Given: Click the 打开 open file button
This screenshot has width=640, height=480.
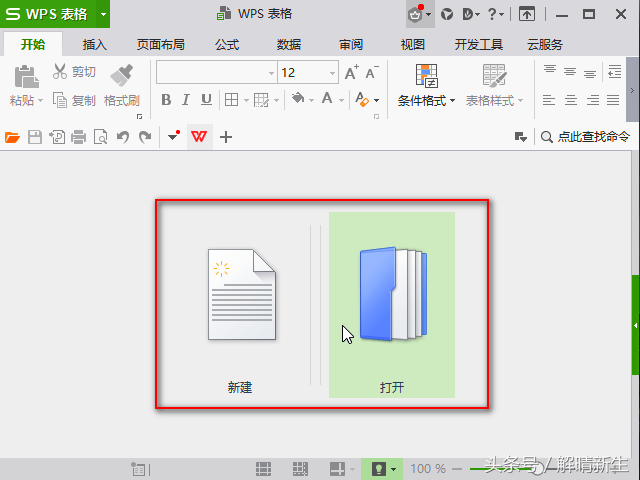Looking at the screenshot, I should [x=392, y=304].
